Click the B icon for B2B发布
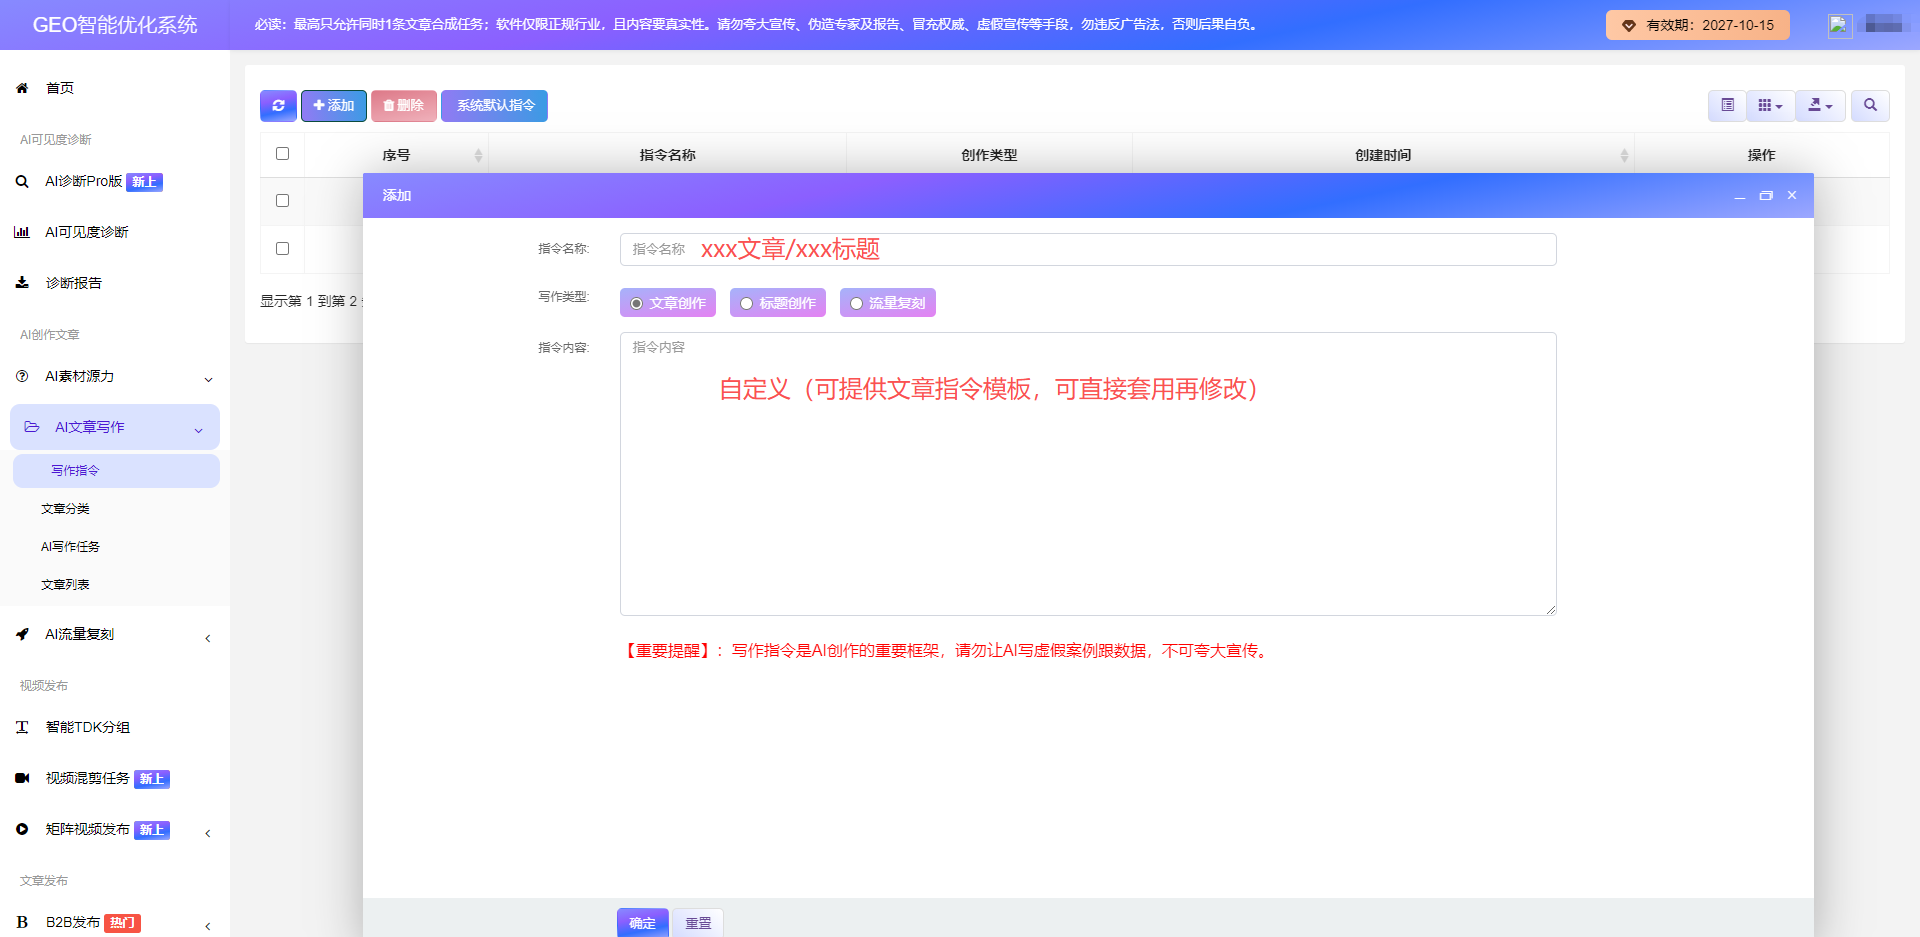Screen dimensions: 1920x937 22,922
